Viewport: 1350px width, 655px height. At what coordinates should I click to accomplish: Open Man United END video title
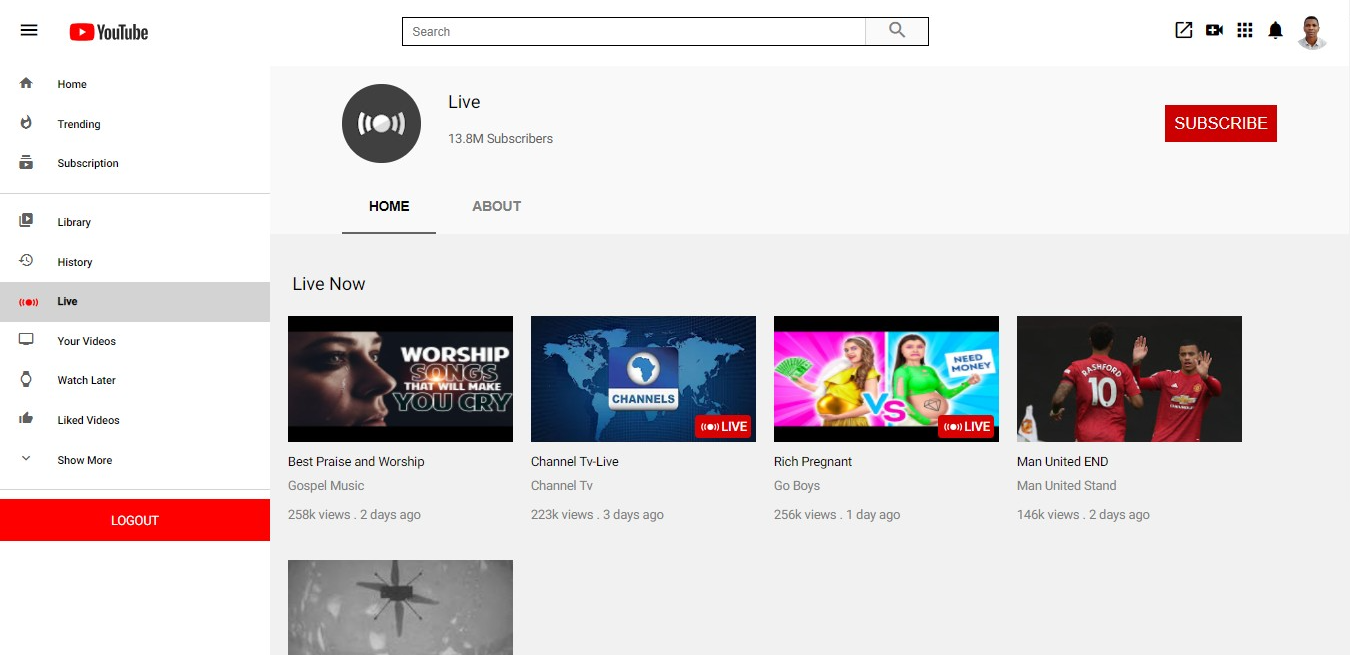[x=1062, y=462]
